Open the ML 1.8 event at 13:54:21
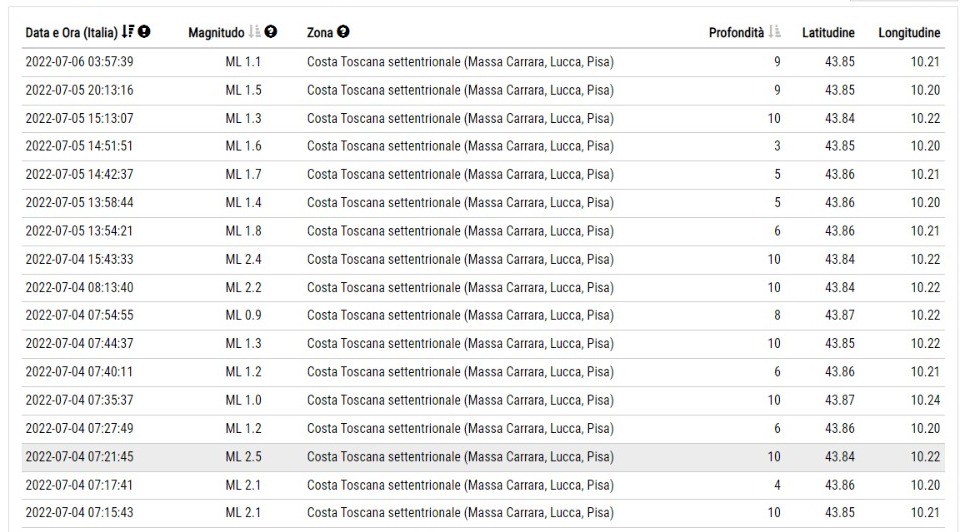967x532 pixels. pos(483,231)
